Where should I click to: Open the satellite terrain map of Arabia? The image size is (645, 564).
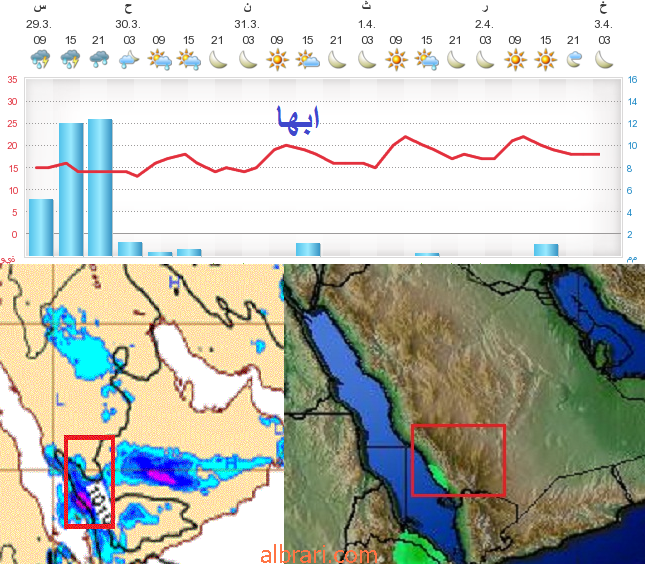(464, 414)
